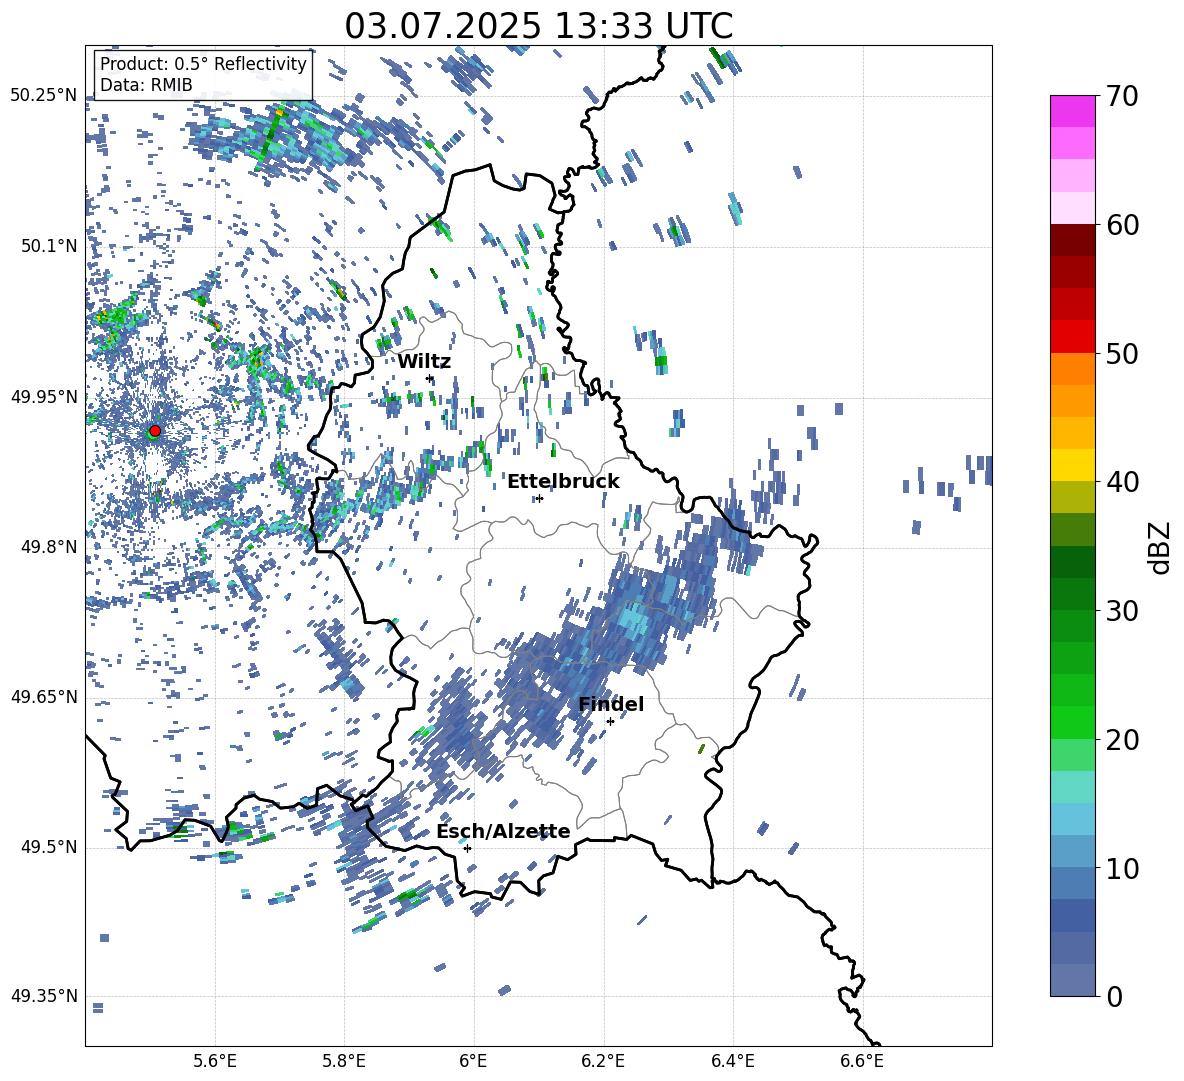Click the 49.5°N latitude label
The image size is (1184, 1081).
pos(49,847)
